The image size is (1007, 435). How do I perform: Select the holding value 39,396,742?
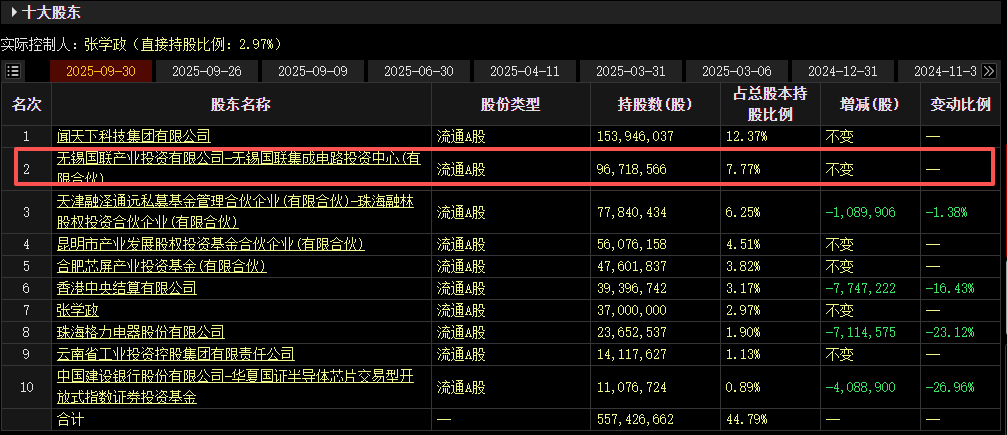point(631,288)
